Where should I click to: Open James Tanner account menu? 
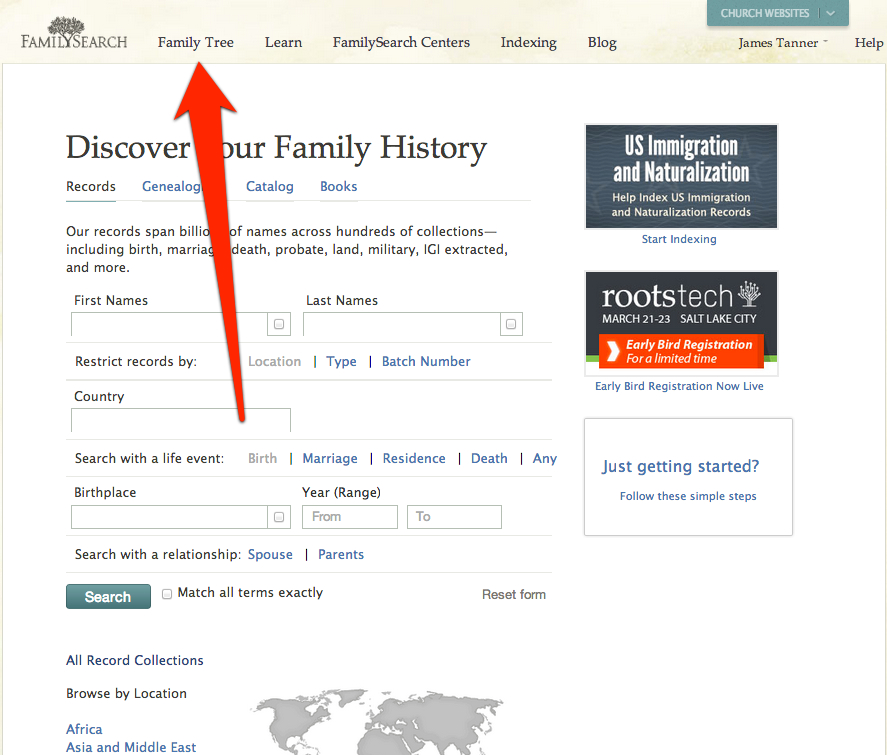(x=783, y=43)
